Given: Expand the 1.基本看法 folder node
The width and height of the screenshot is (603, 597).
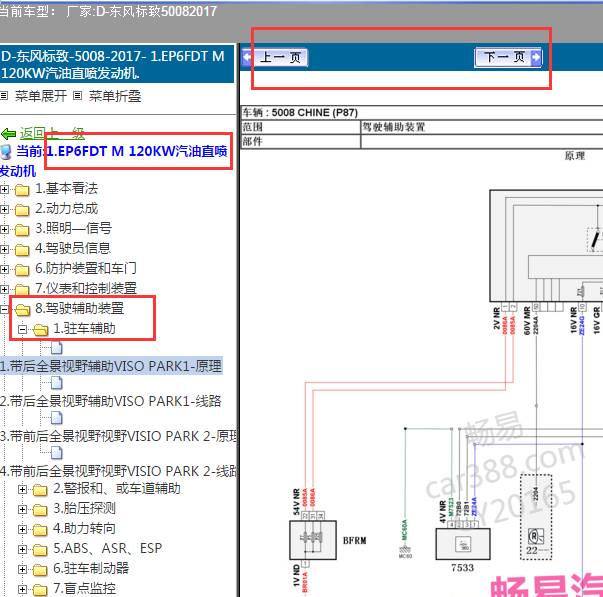Looking at the screenshot, I should pyautogui.click(x=5, y=189).
